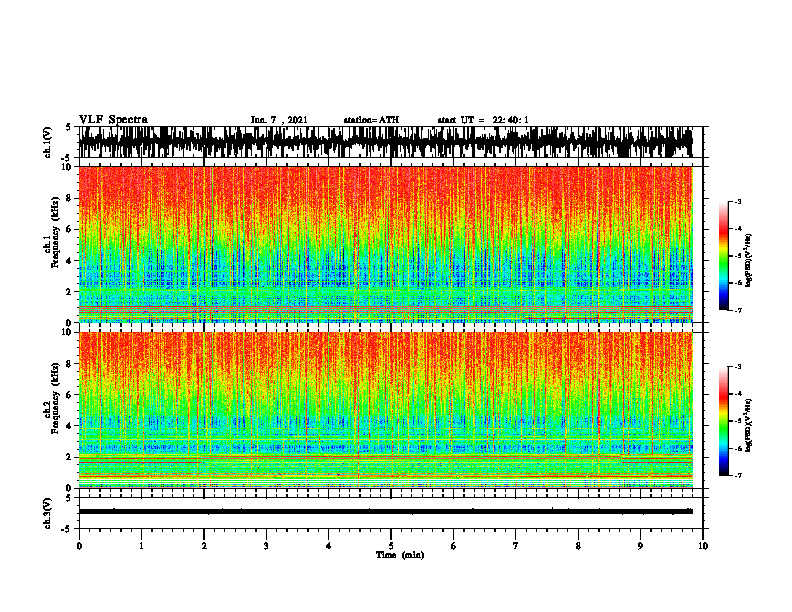Click the "6" kHz tick on the ch.1 frequency axis
The width and height of the screenshot is (792, 612).
tap(69, 229)
